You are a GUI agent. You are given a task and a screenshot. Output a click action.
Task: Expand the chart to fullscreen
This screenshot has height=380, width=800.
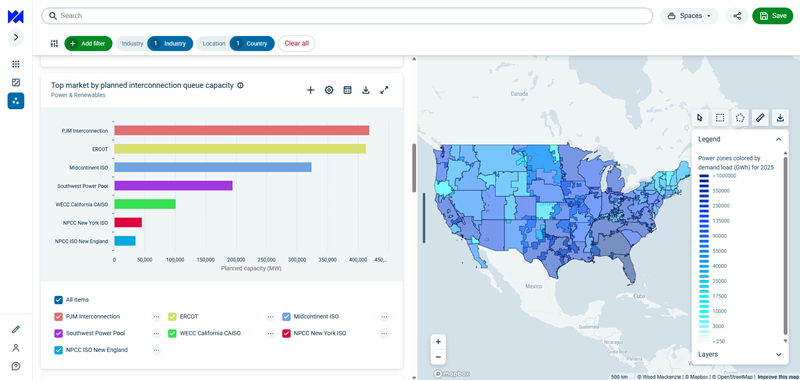384,90
